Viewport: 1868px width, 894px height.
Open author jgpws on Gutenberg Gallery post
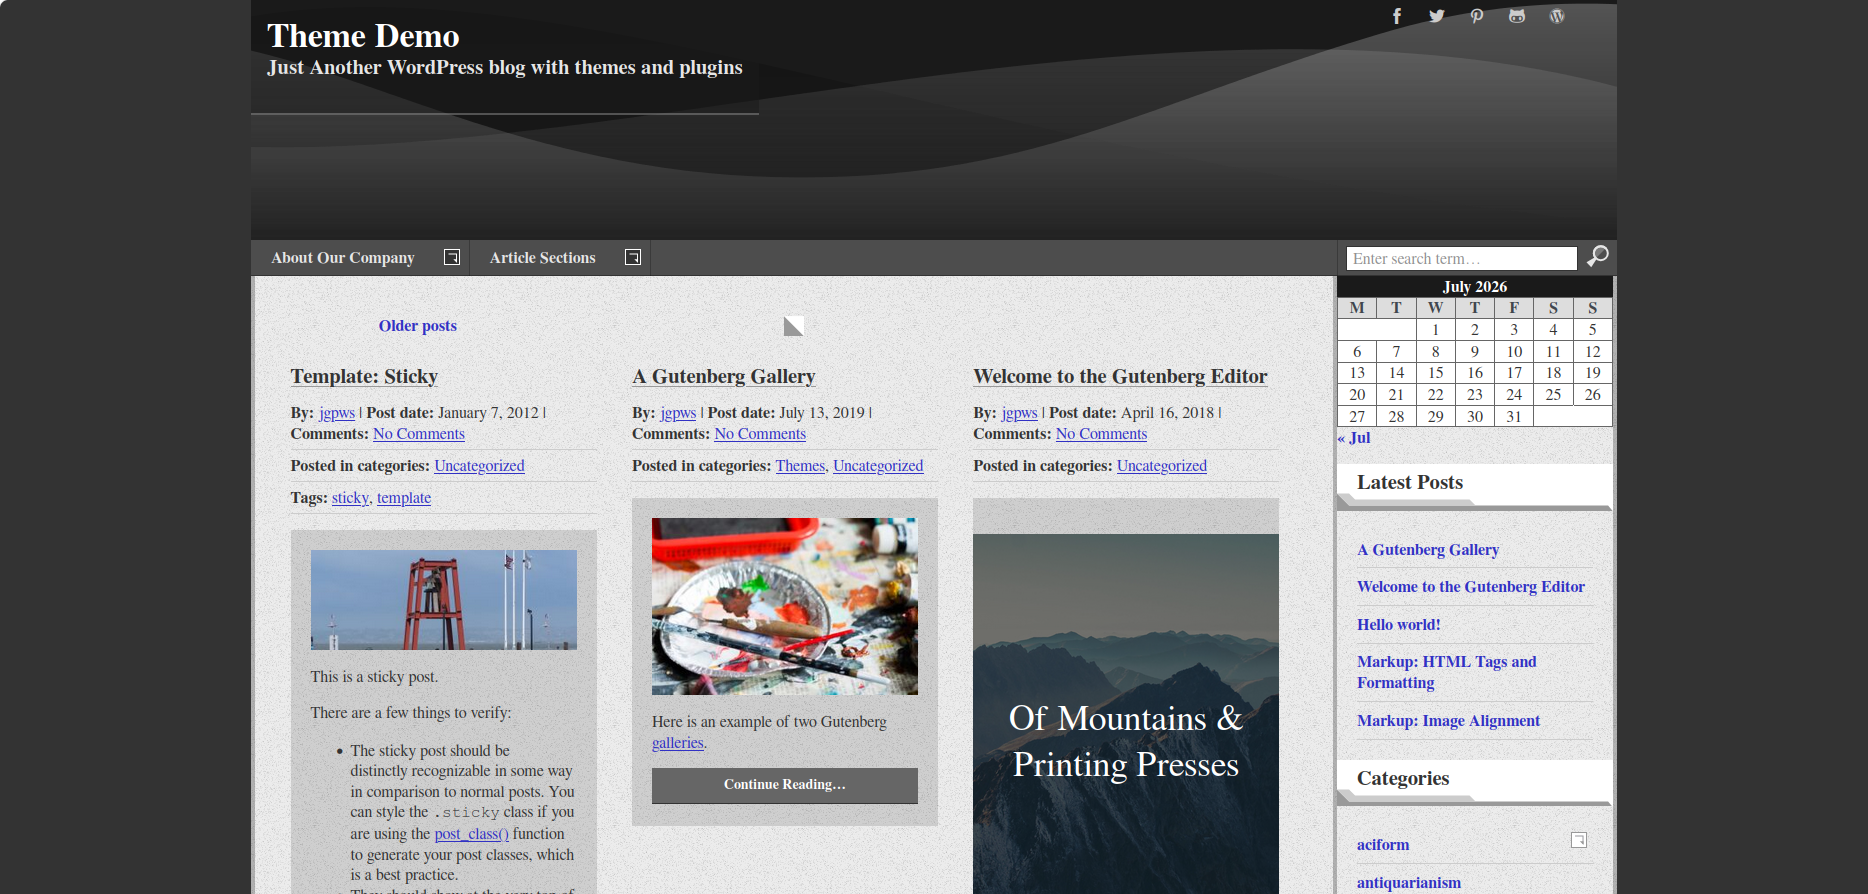pos(678,413)
